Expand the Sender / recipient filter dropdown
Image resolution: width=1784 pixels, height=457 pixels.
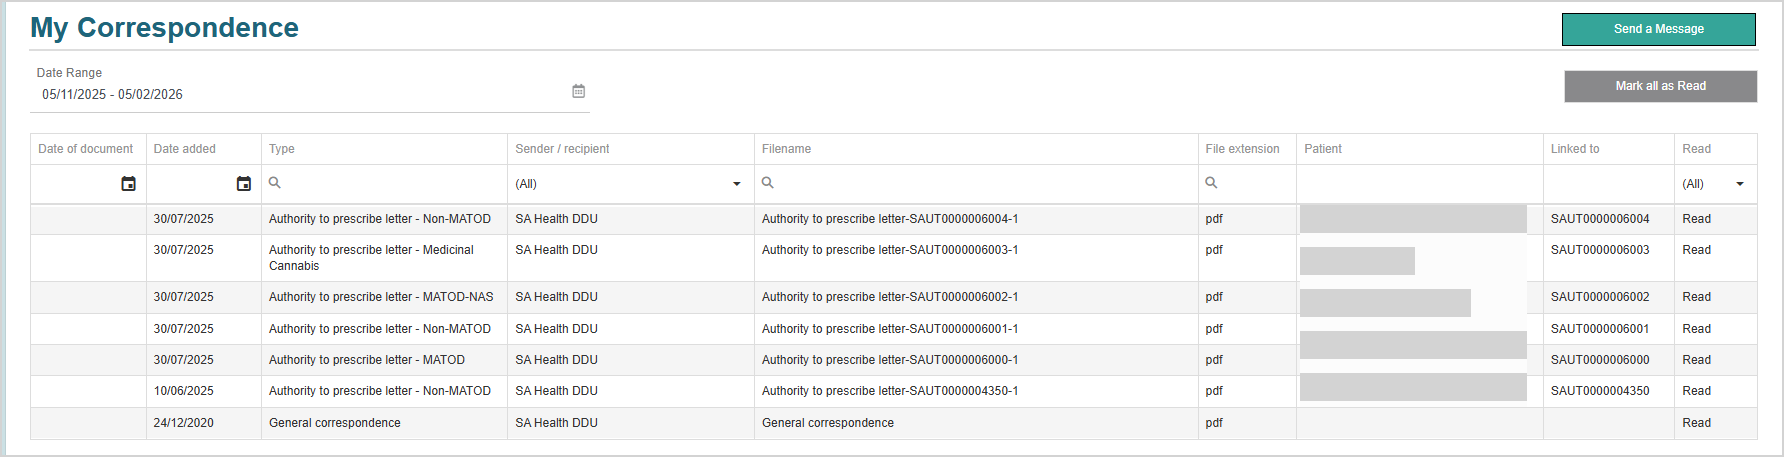pos(736,184)
